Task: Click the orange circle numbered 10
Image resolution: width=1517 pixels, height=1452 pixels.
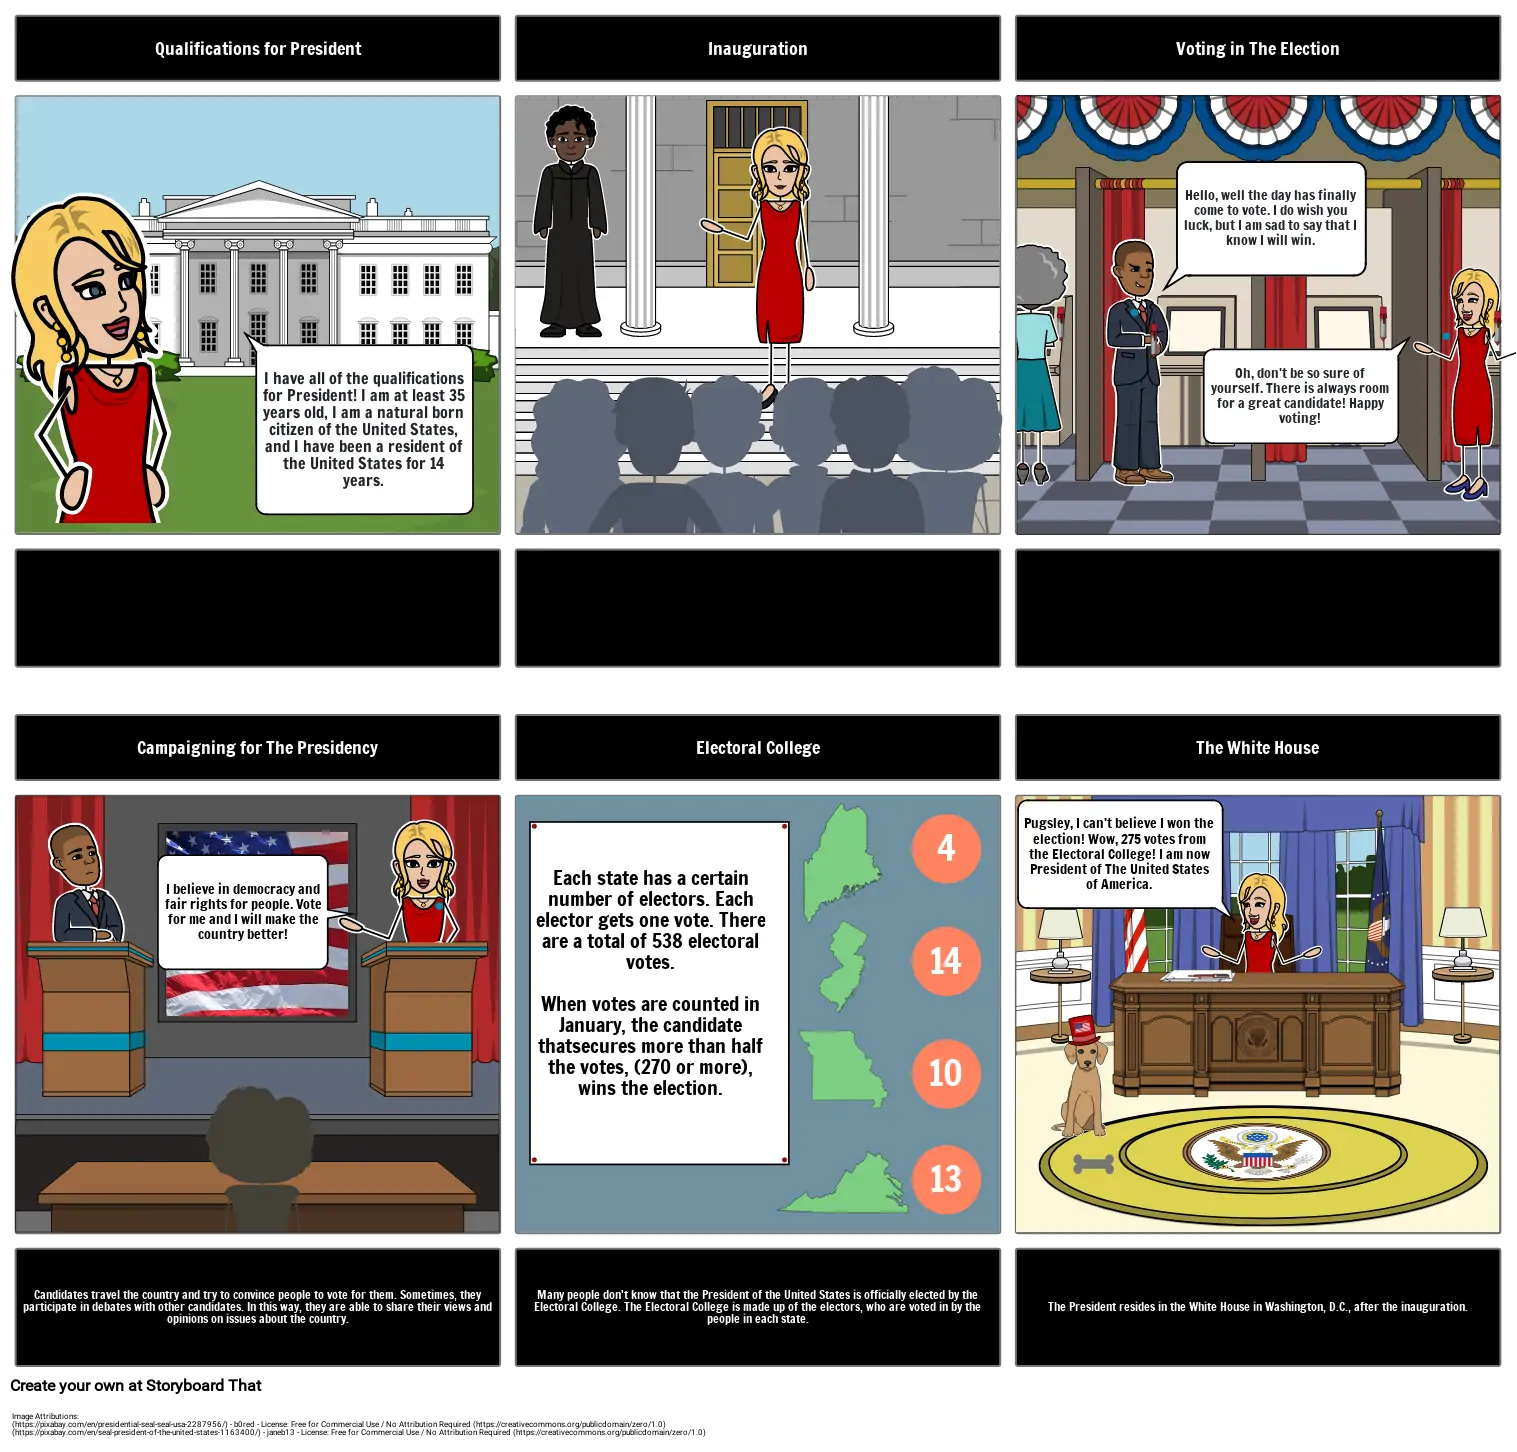Action: pos(945,1073)
